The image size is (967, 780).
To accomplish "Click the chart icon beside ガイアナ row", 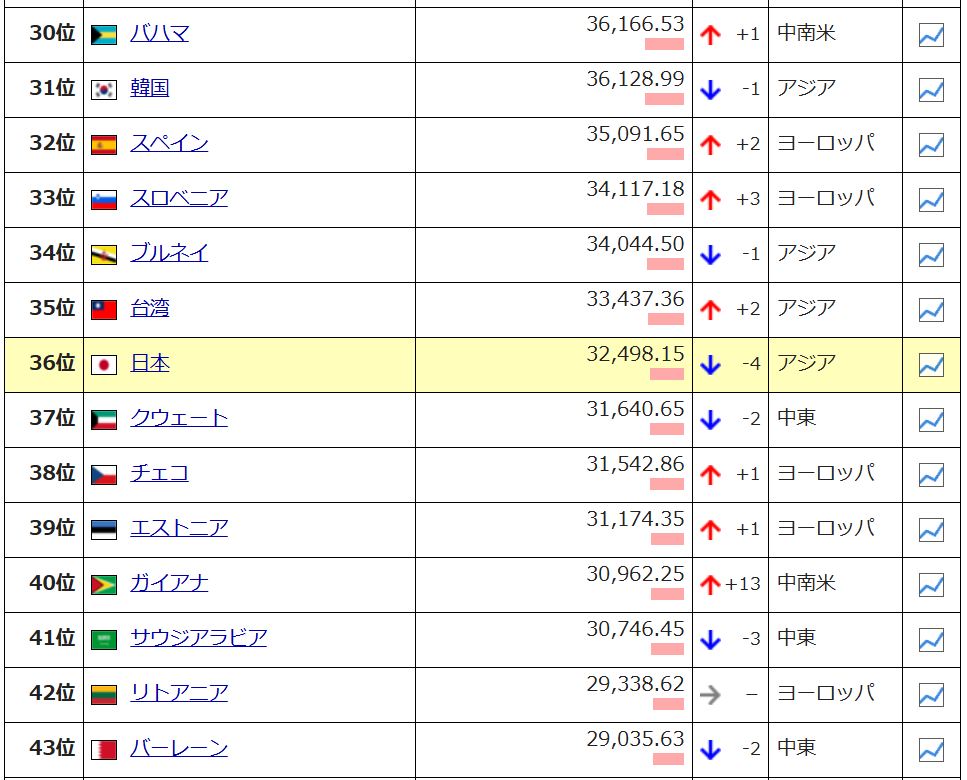I will coord(931,585).
